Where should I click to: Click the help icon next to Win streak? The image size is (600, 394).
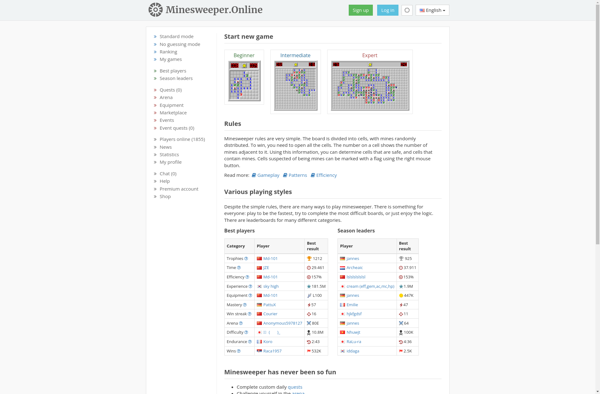point(249,314)
